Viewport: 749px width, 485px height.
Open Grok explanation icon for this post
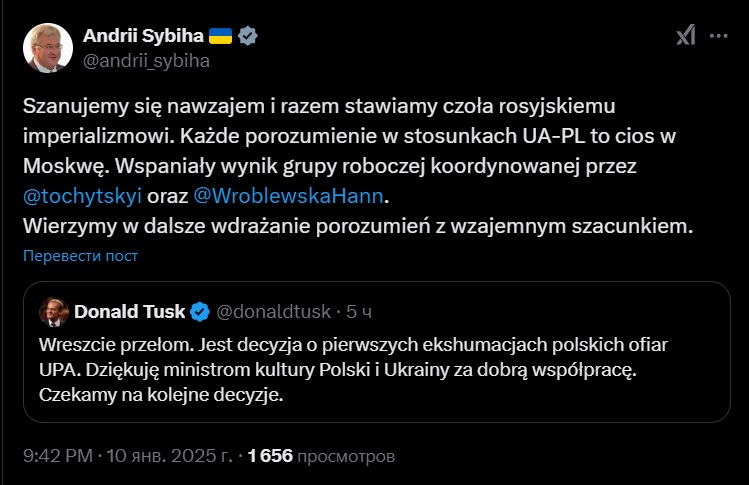(685, 36)
